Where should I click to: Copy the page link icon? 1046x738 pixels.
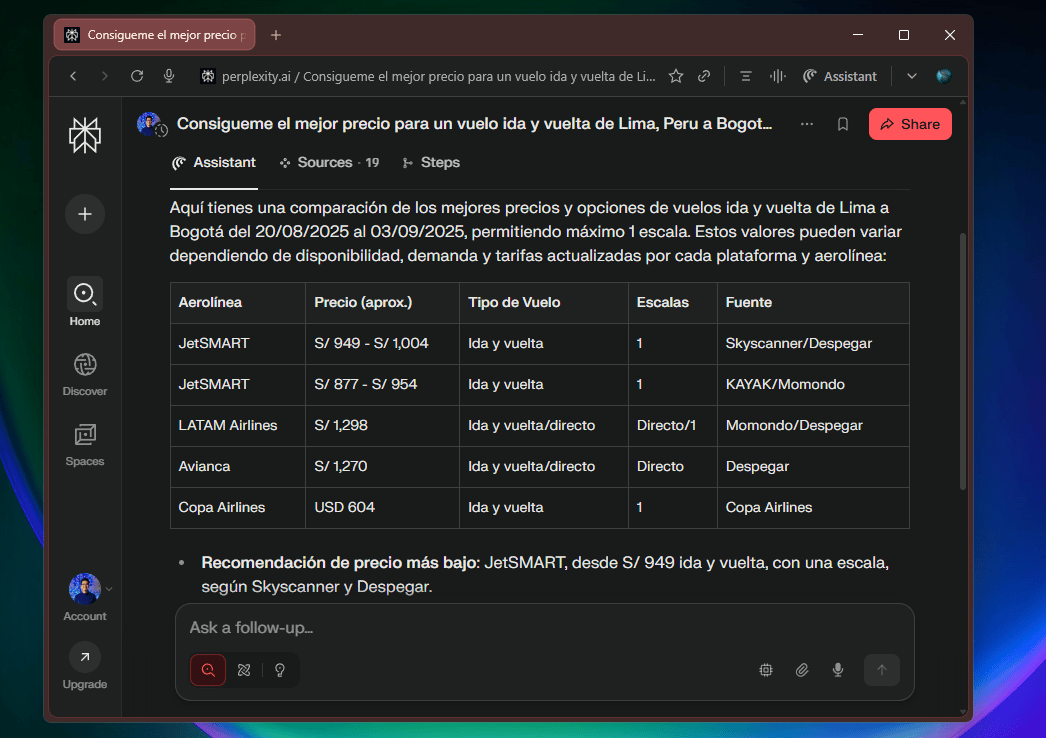(704, 76)
